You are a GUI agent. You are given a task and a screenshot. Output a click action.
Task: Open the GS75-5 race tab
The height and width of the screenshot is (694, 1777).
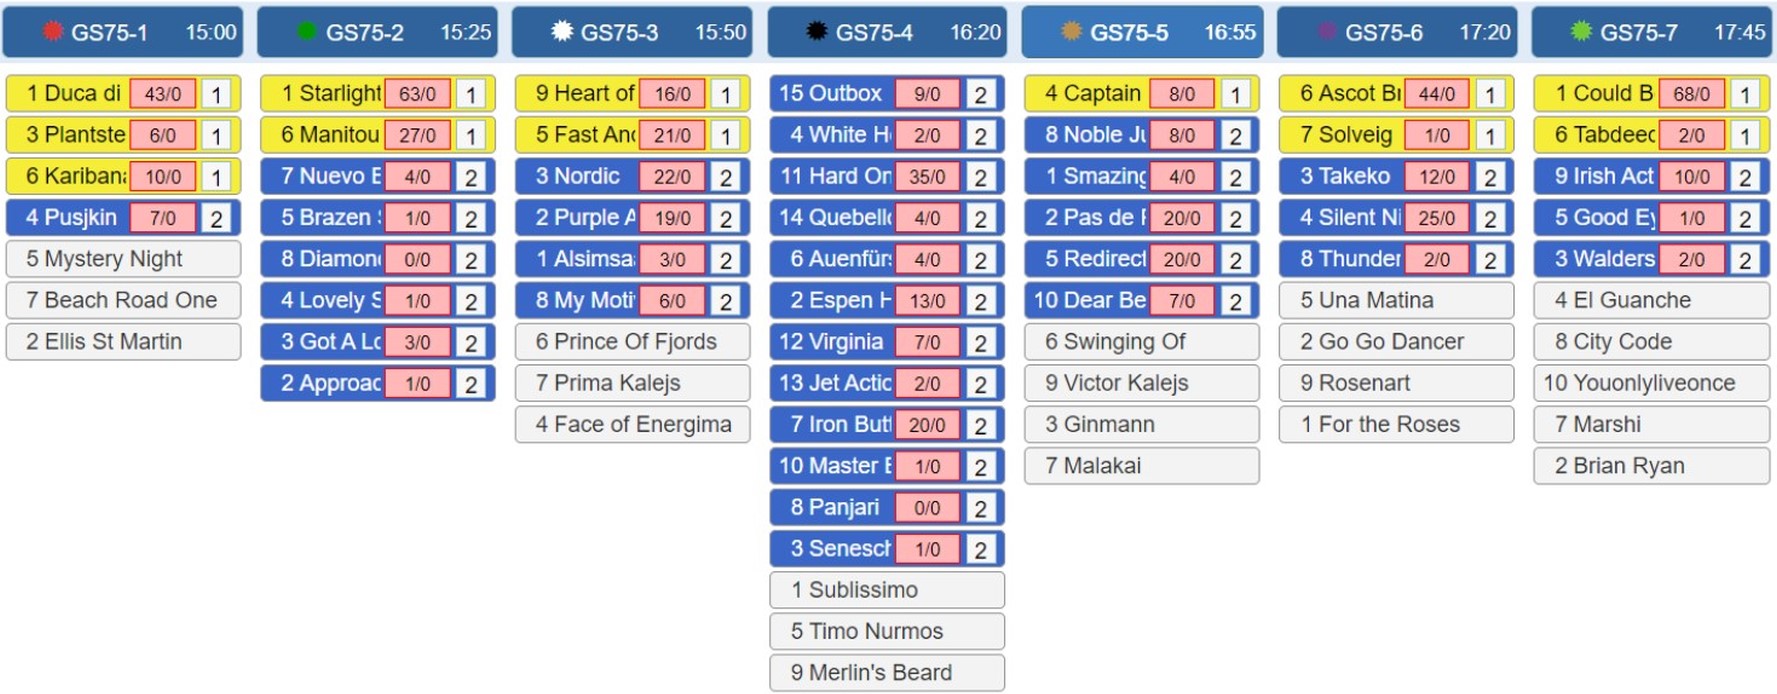click(x=1142, y=32)
